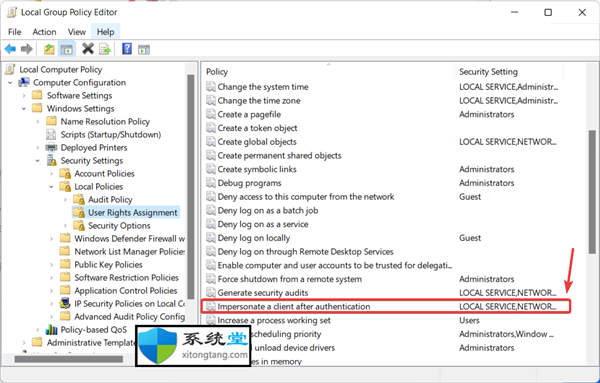
Task: Click the Computer Configuration computer icon
Action: tap(24, 82)
